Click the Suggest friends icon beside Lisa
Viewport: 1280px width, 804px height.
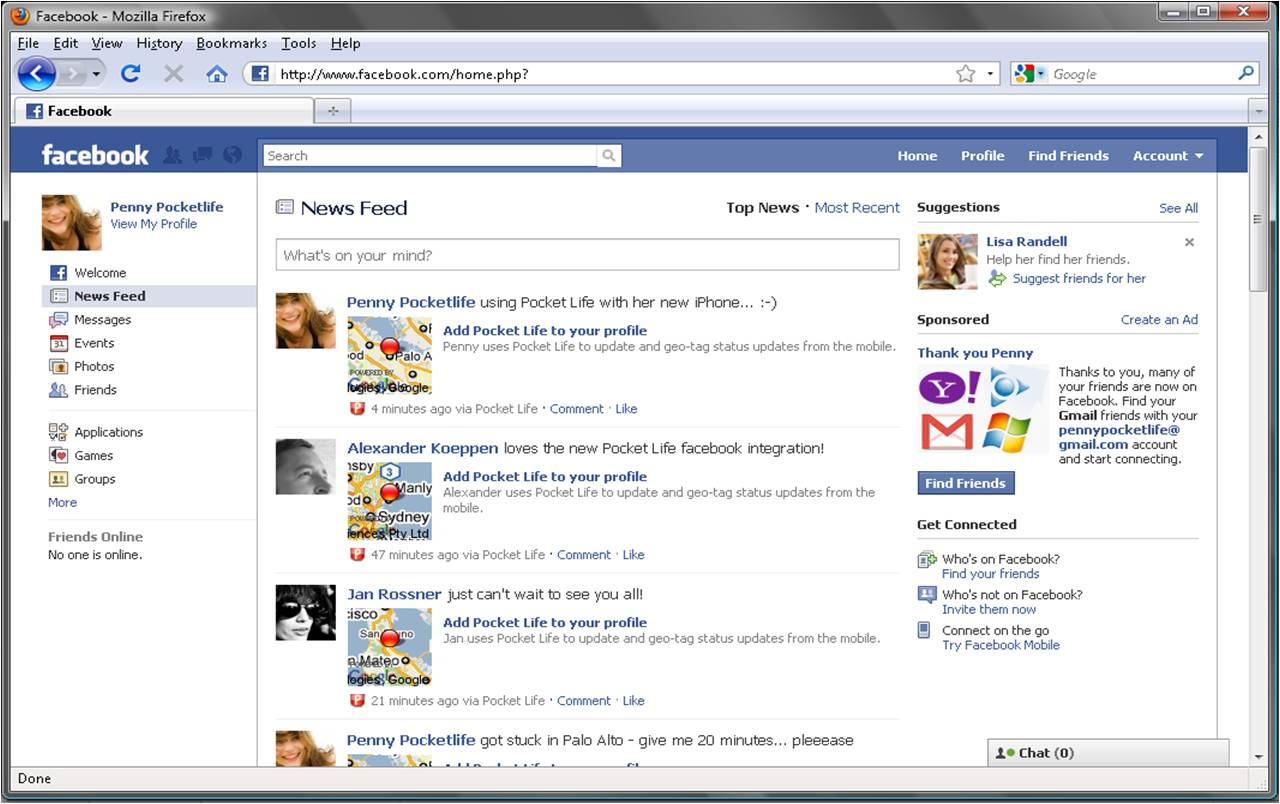point(997,279)
